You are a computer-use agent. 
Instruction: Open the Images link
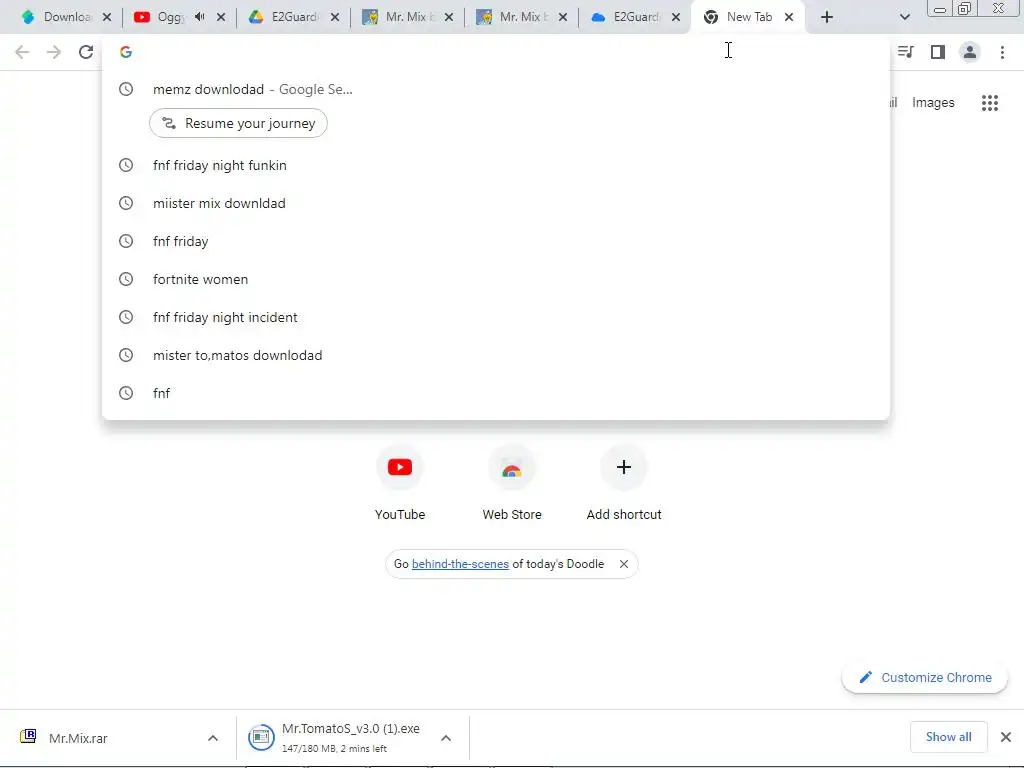click(933, 103)
